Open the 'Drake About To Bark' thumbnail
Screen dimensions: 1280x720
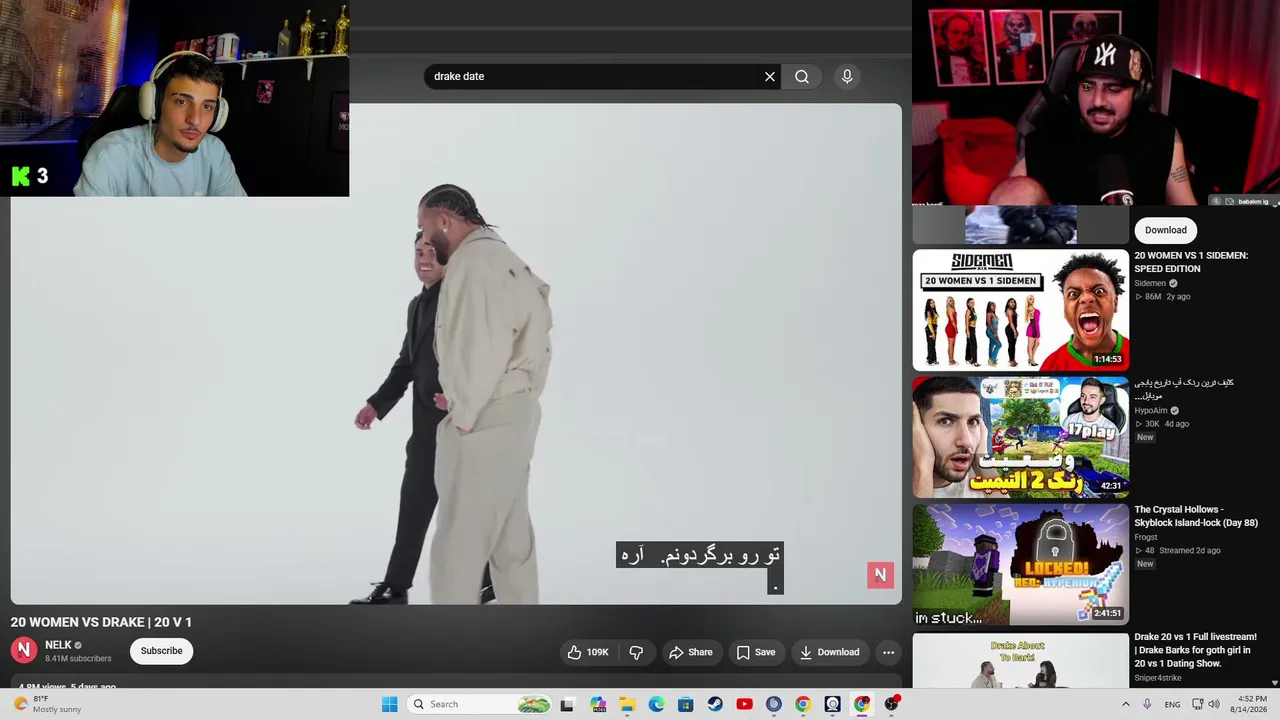click(1021, 660)
